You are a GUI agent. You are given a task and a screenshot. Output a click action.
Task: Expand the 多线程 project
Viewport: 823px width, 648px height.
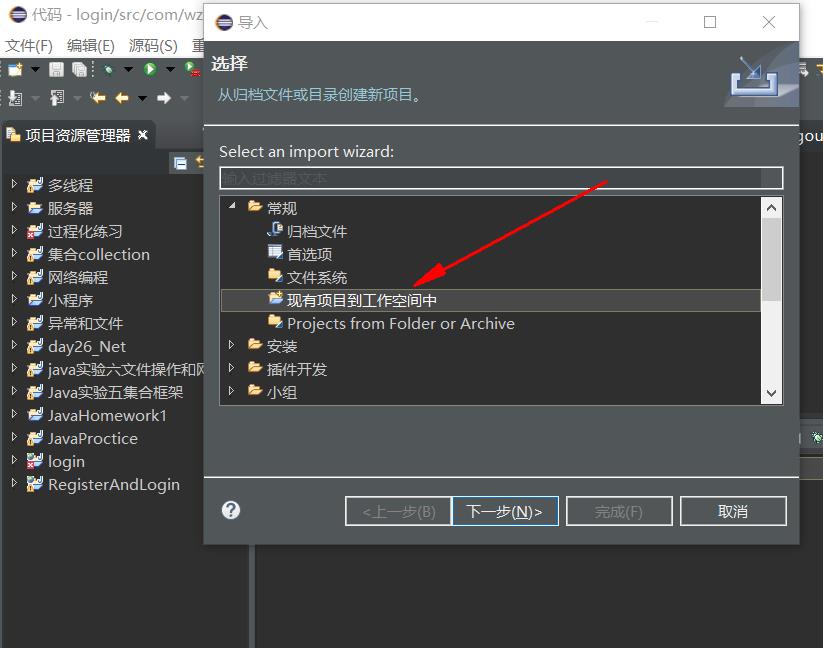pos(14,184)
